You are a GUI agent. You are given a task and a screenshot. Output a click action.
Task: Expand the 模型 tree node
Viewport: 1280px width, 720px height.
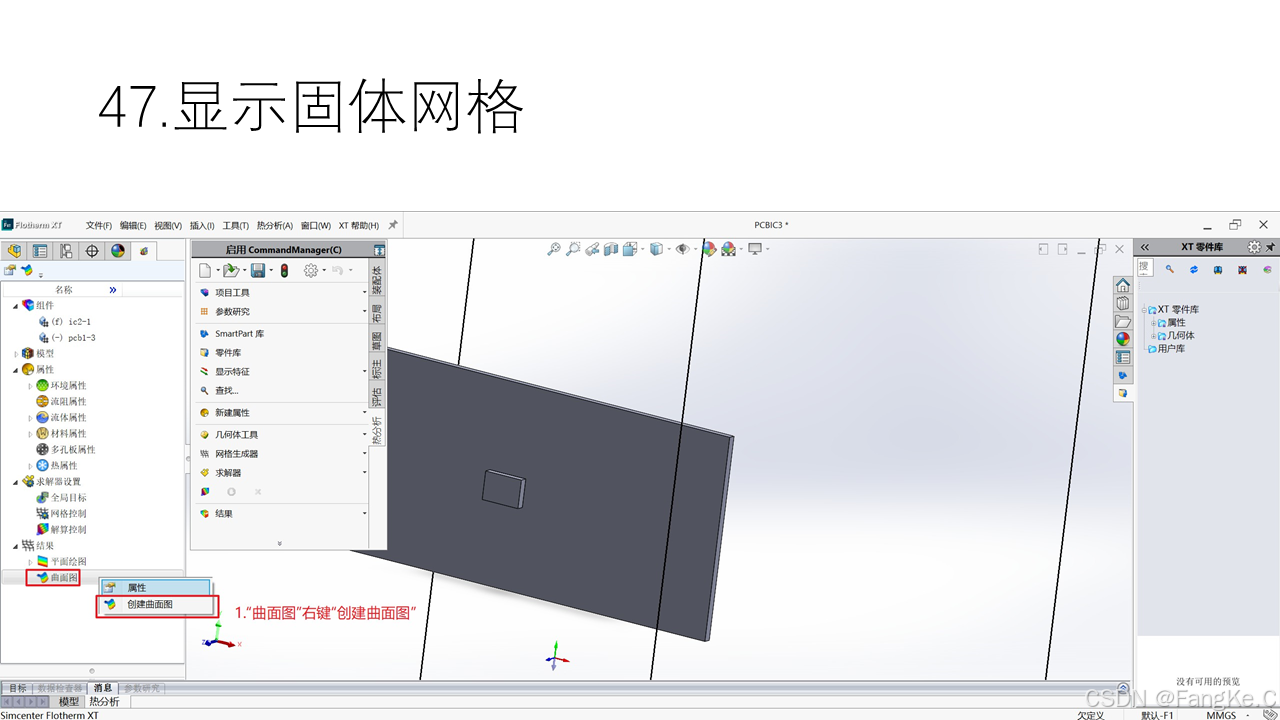pyautogui.click(x=15, y=353)
